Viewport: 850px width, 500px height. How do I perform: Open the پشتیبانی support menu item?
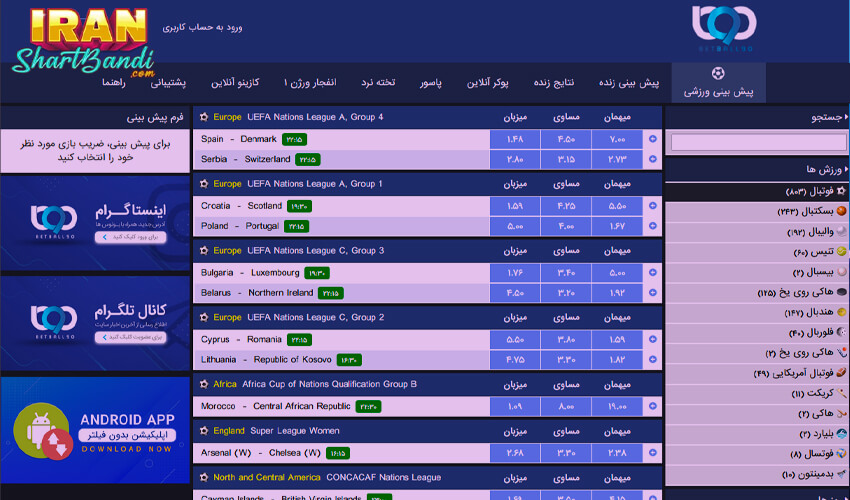click(168, 82)
